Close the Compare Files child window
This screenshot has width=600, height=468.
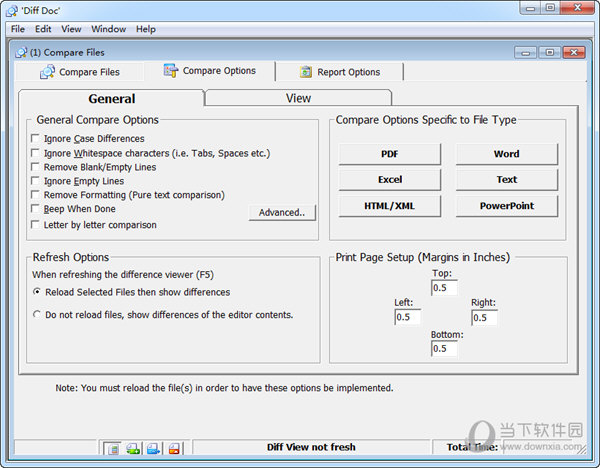pos(574,52)
